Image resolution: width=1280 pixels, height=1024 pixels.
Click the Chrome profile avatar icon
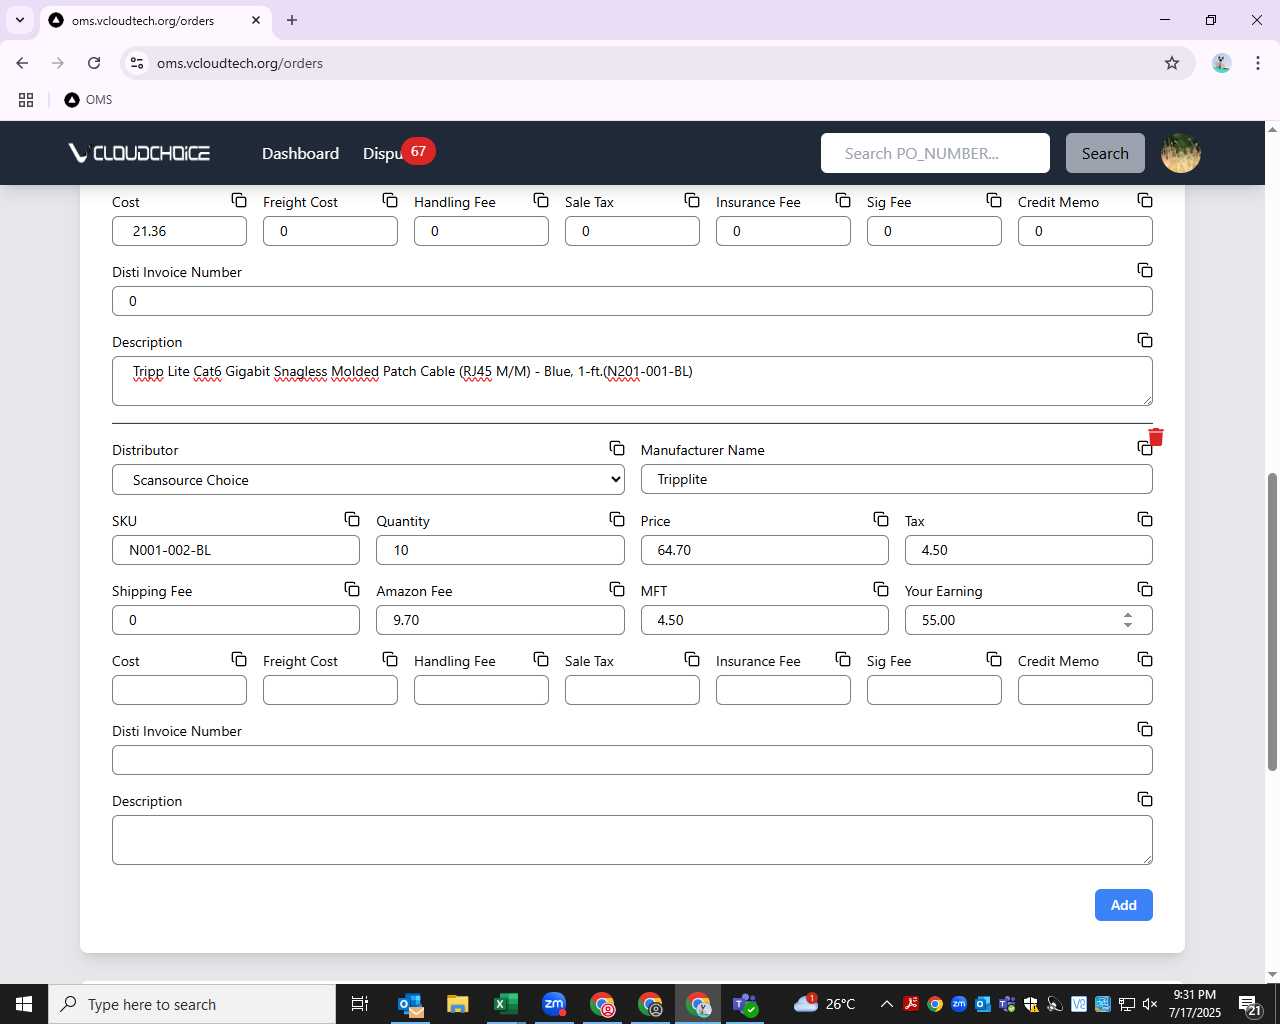click(x=1221, y=63)
